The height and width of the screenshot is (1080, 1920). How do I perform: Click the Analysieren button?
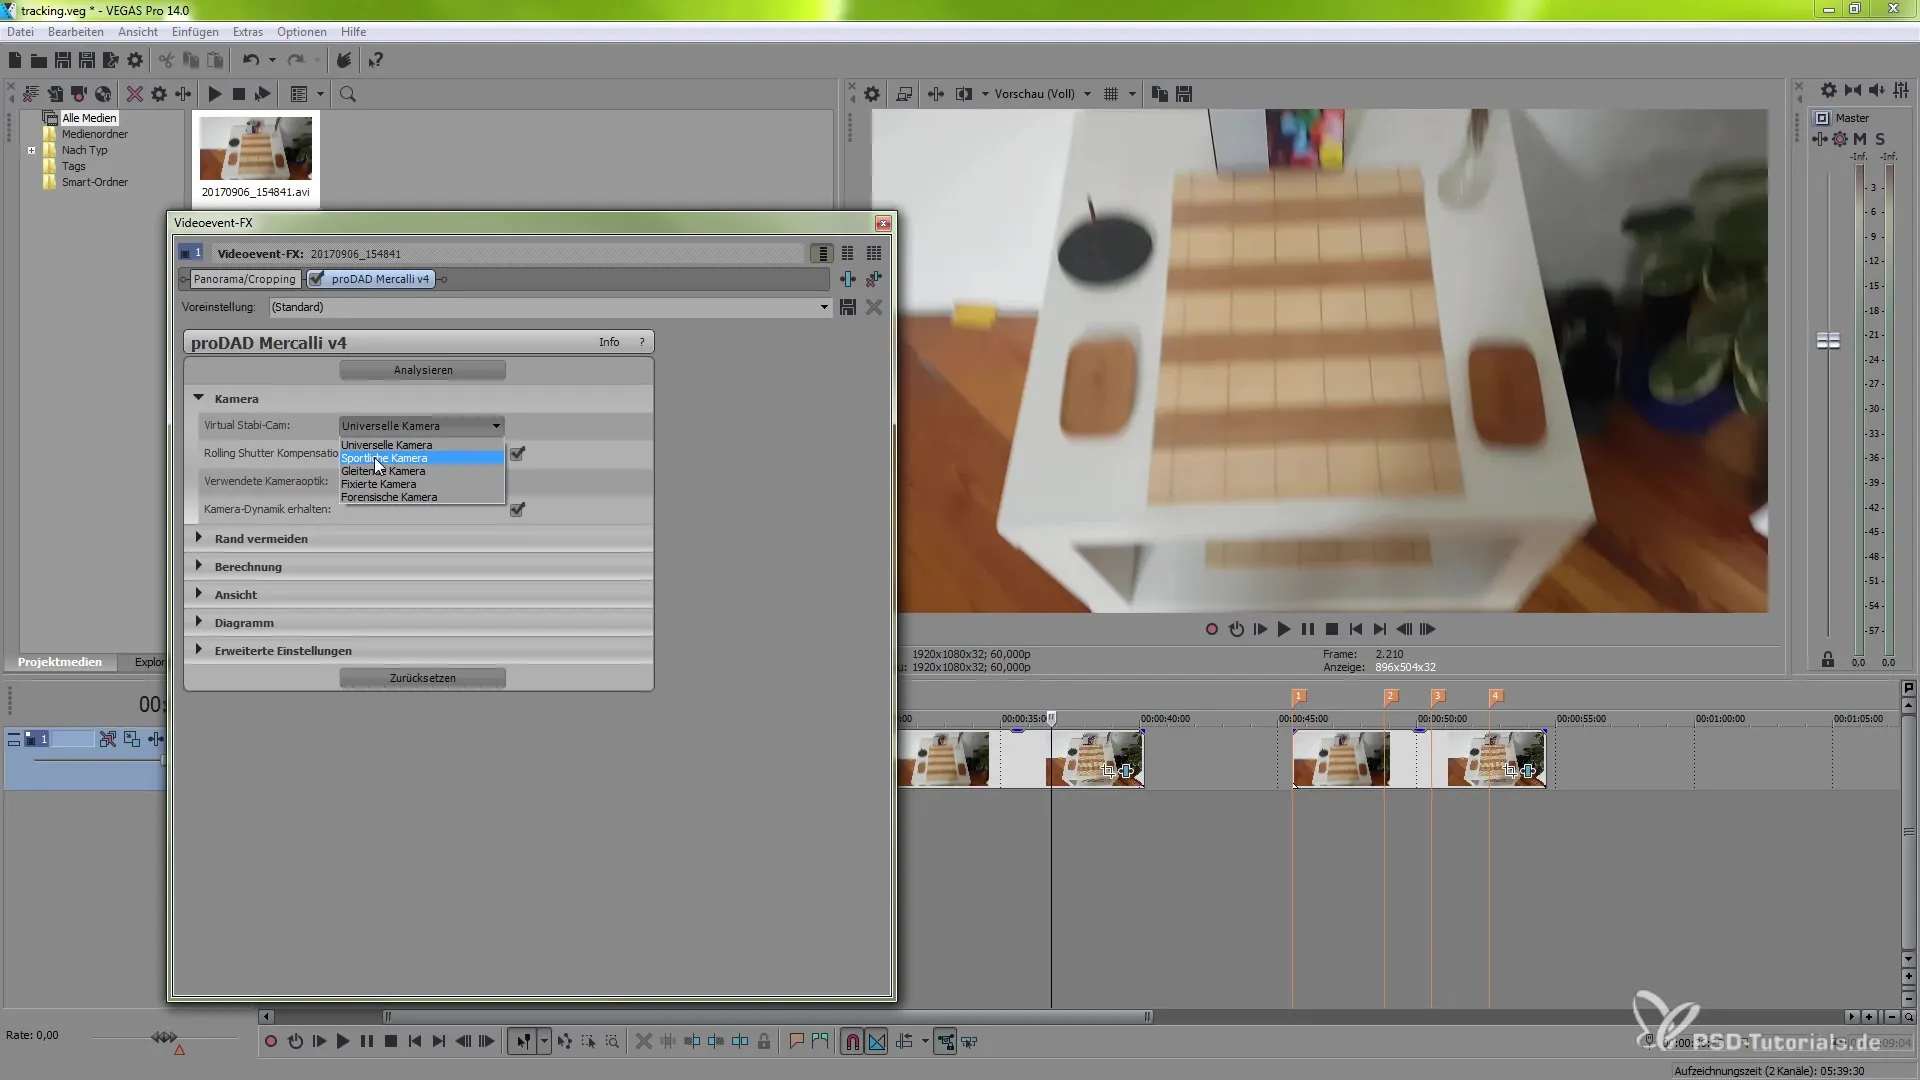click(x=422, y=370)
